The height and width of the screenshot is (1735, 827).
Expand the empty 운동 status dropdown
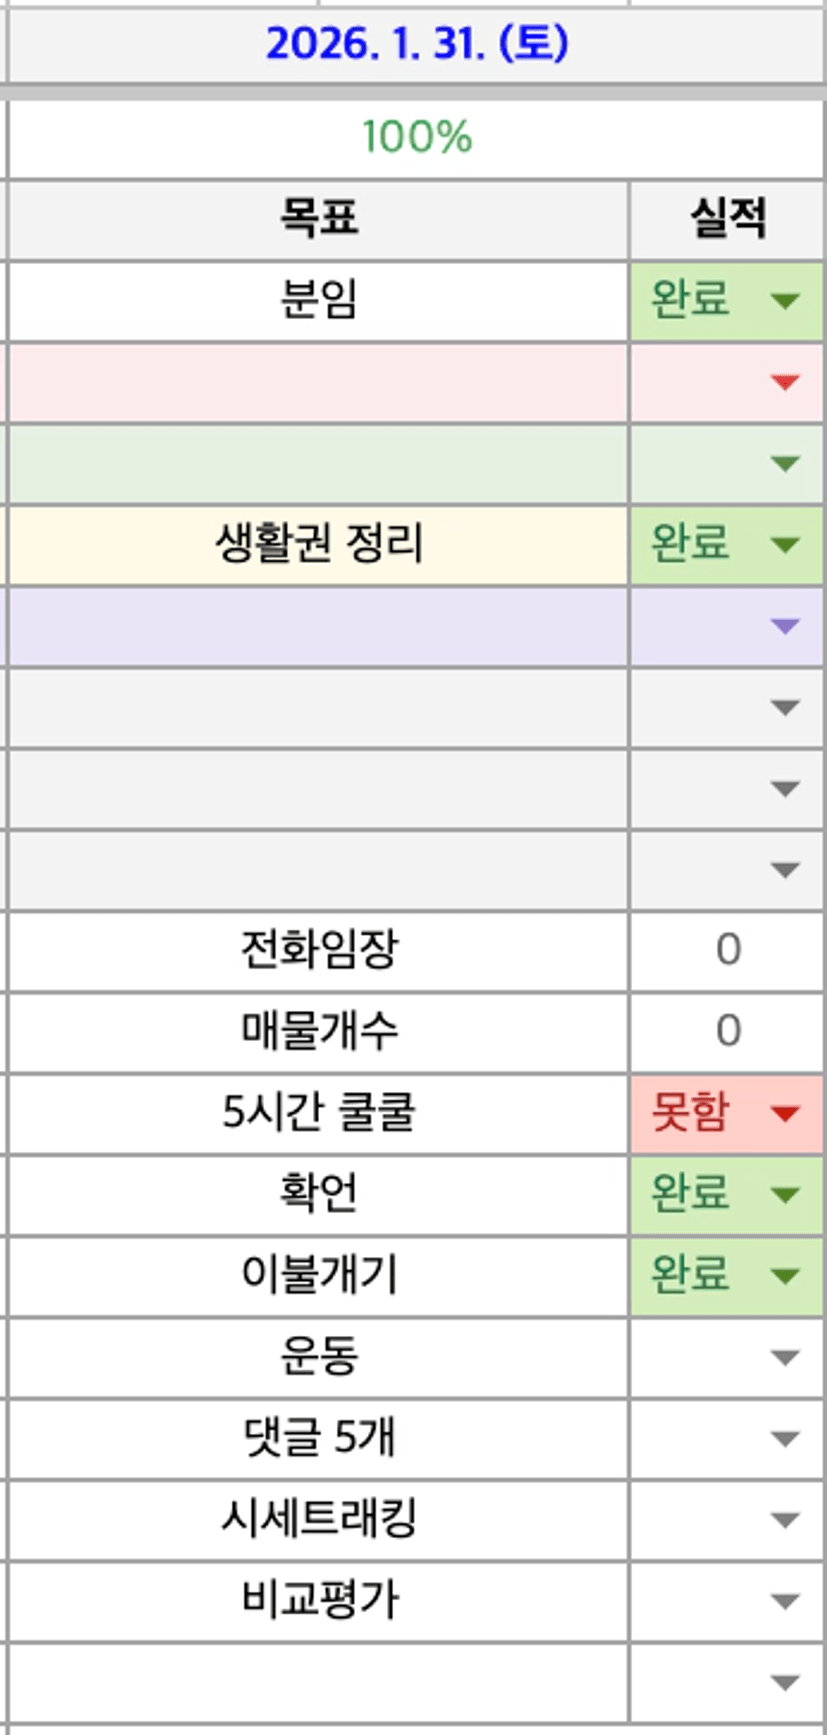(785, 1357)
